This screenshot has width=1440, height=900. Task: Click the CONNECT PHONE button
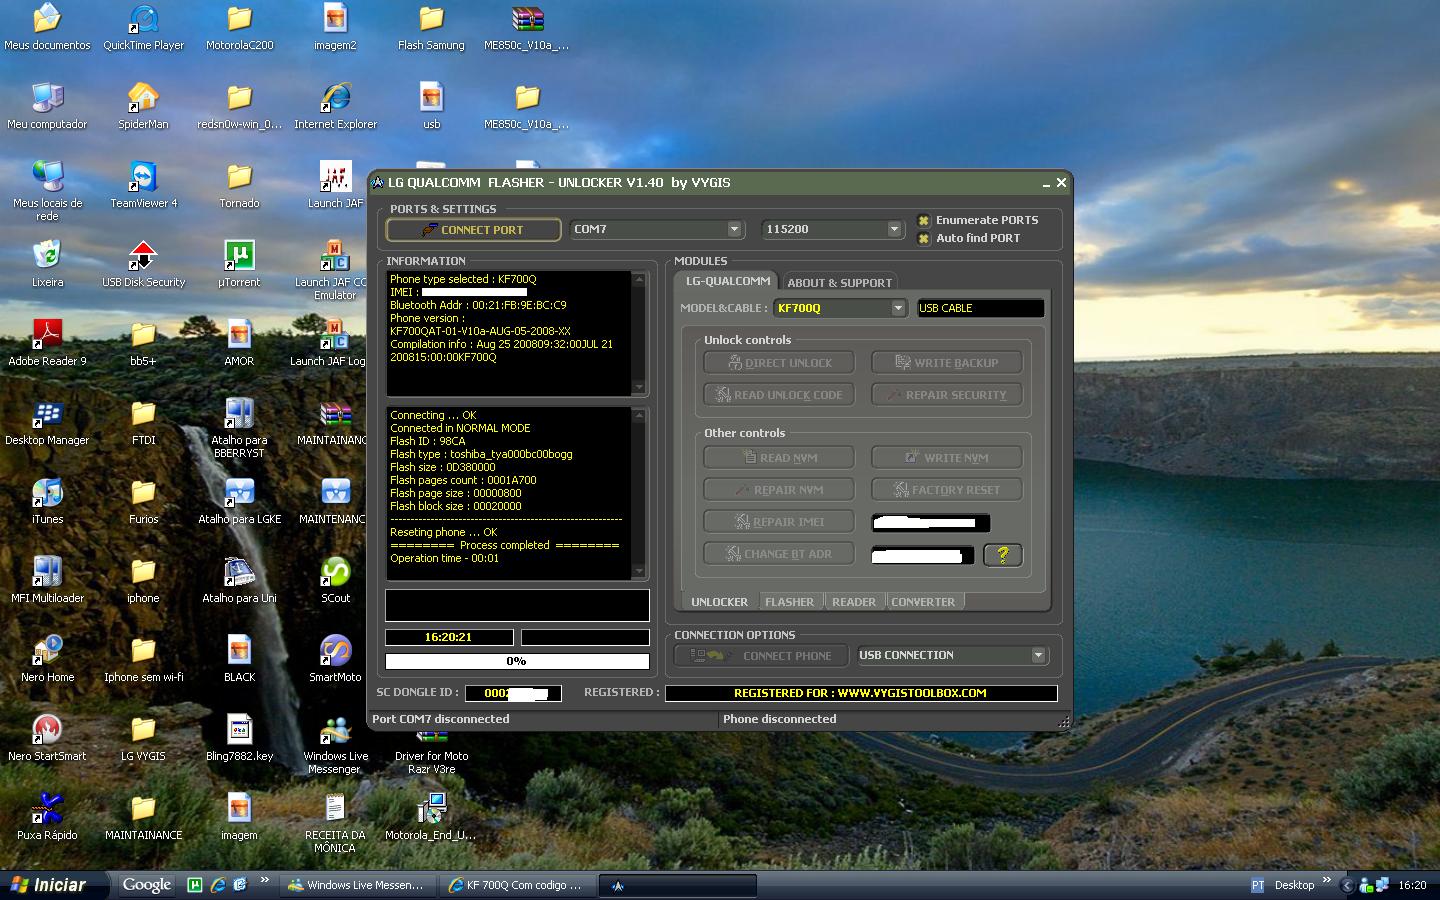761,656
